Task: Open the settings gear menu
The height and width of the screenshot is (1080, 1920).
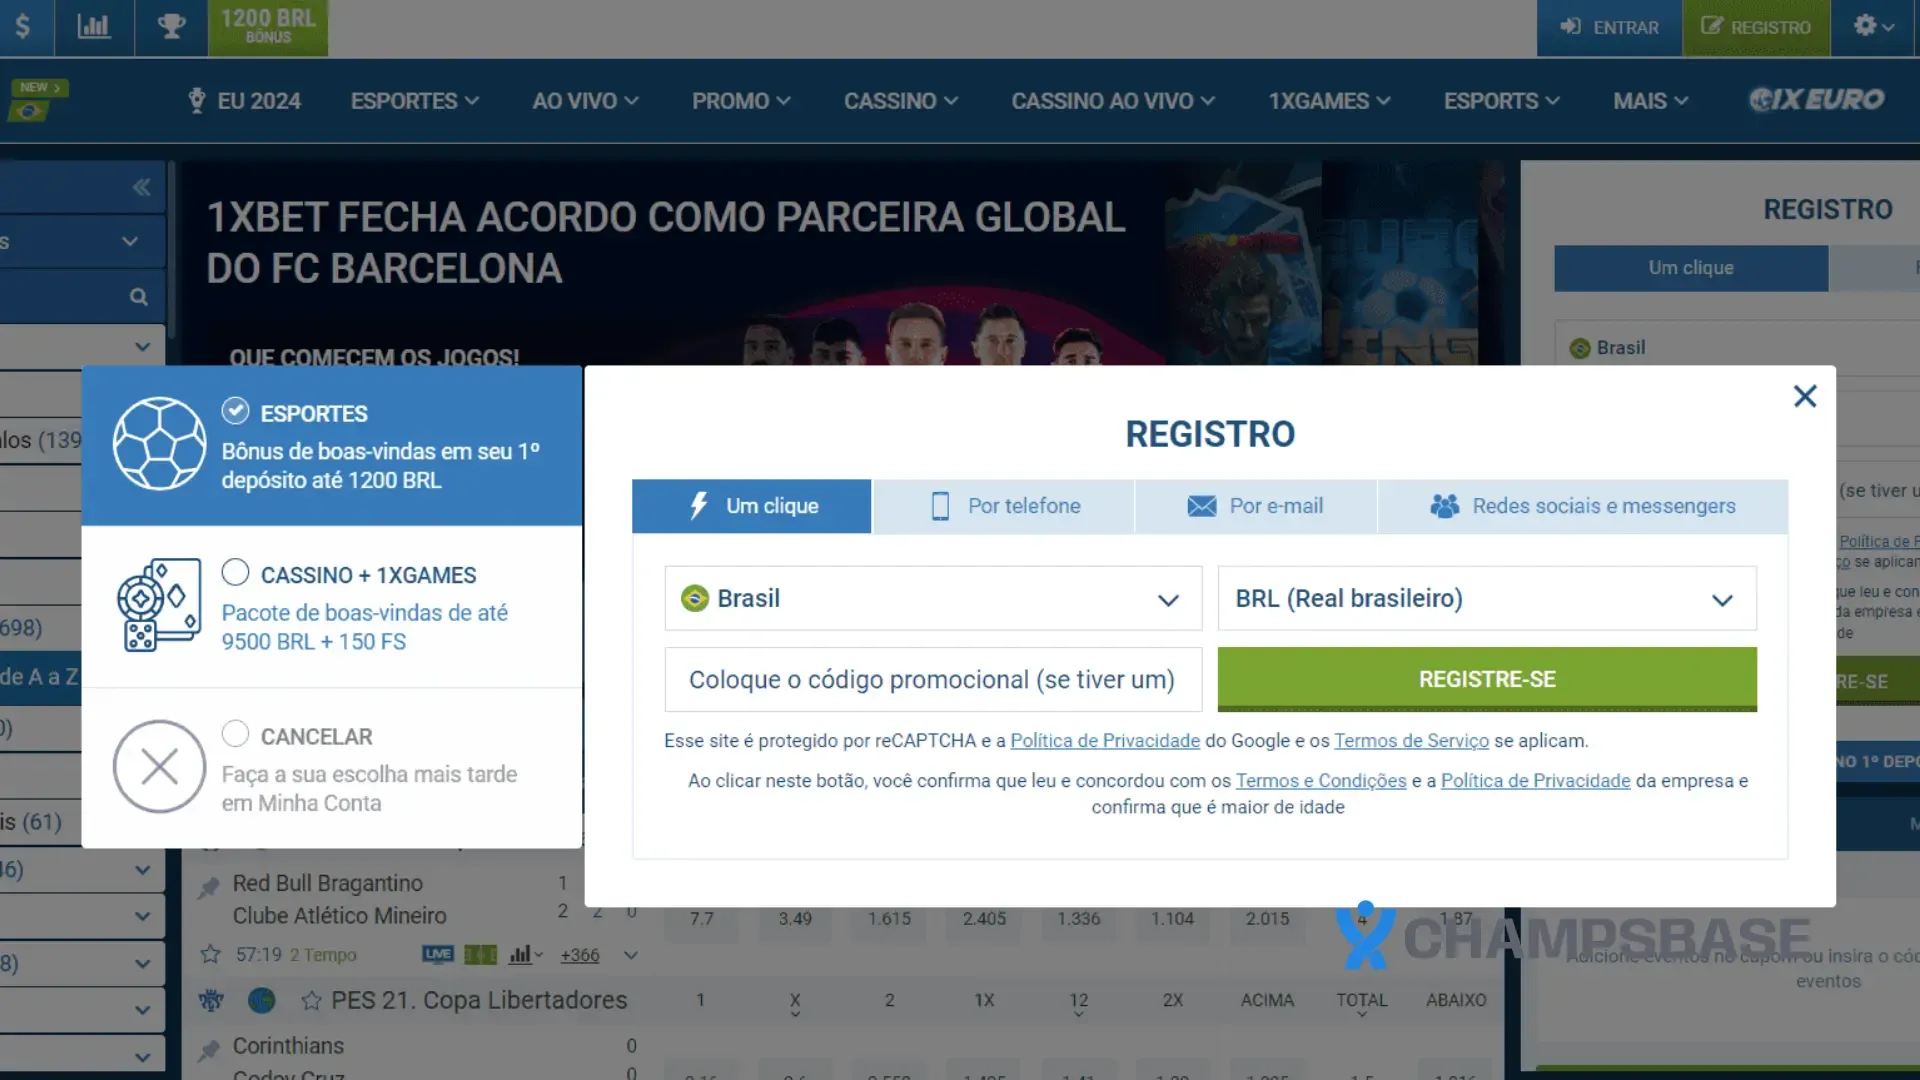Action: tap(1866, 27)
